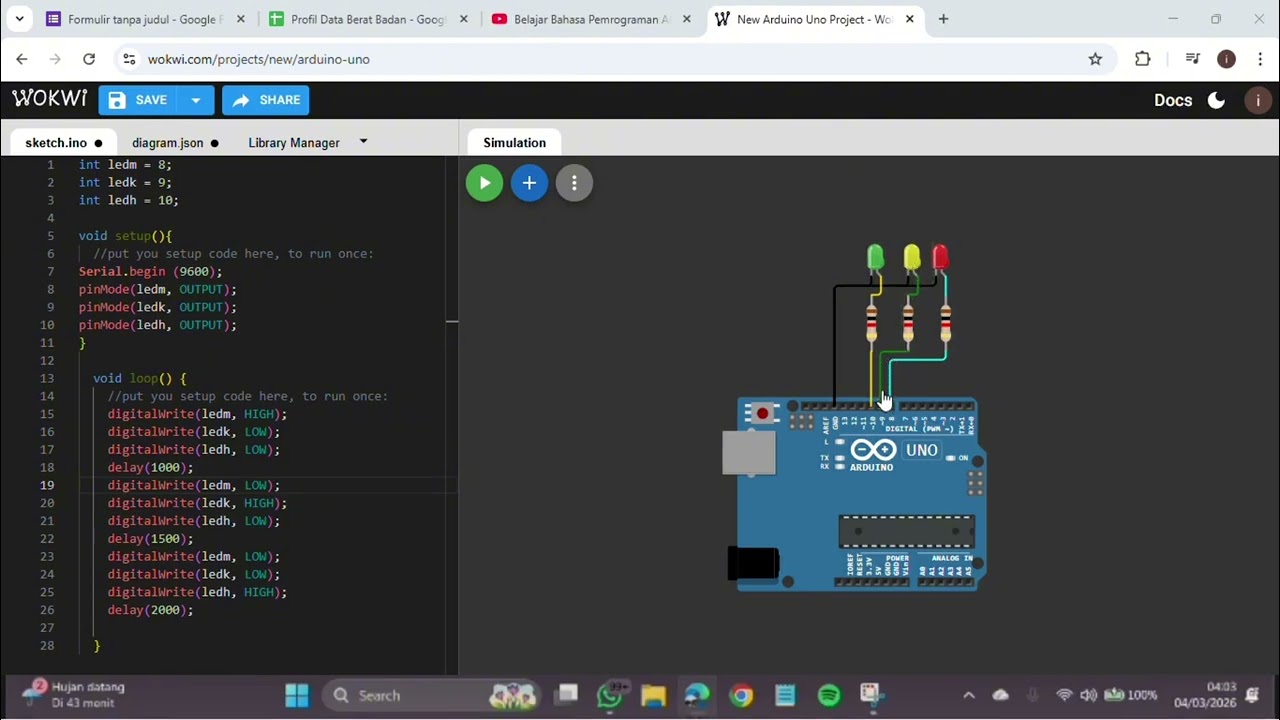The image size is (1280, 720).
Task: Click the 'delay(2000);' code line
Action: pos(150,609)
